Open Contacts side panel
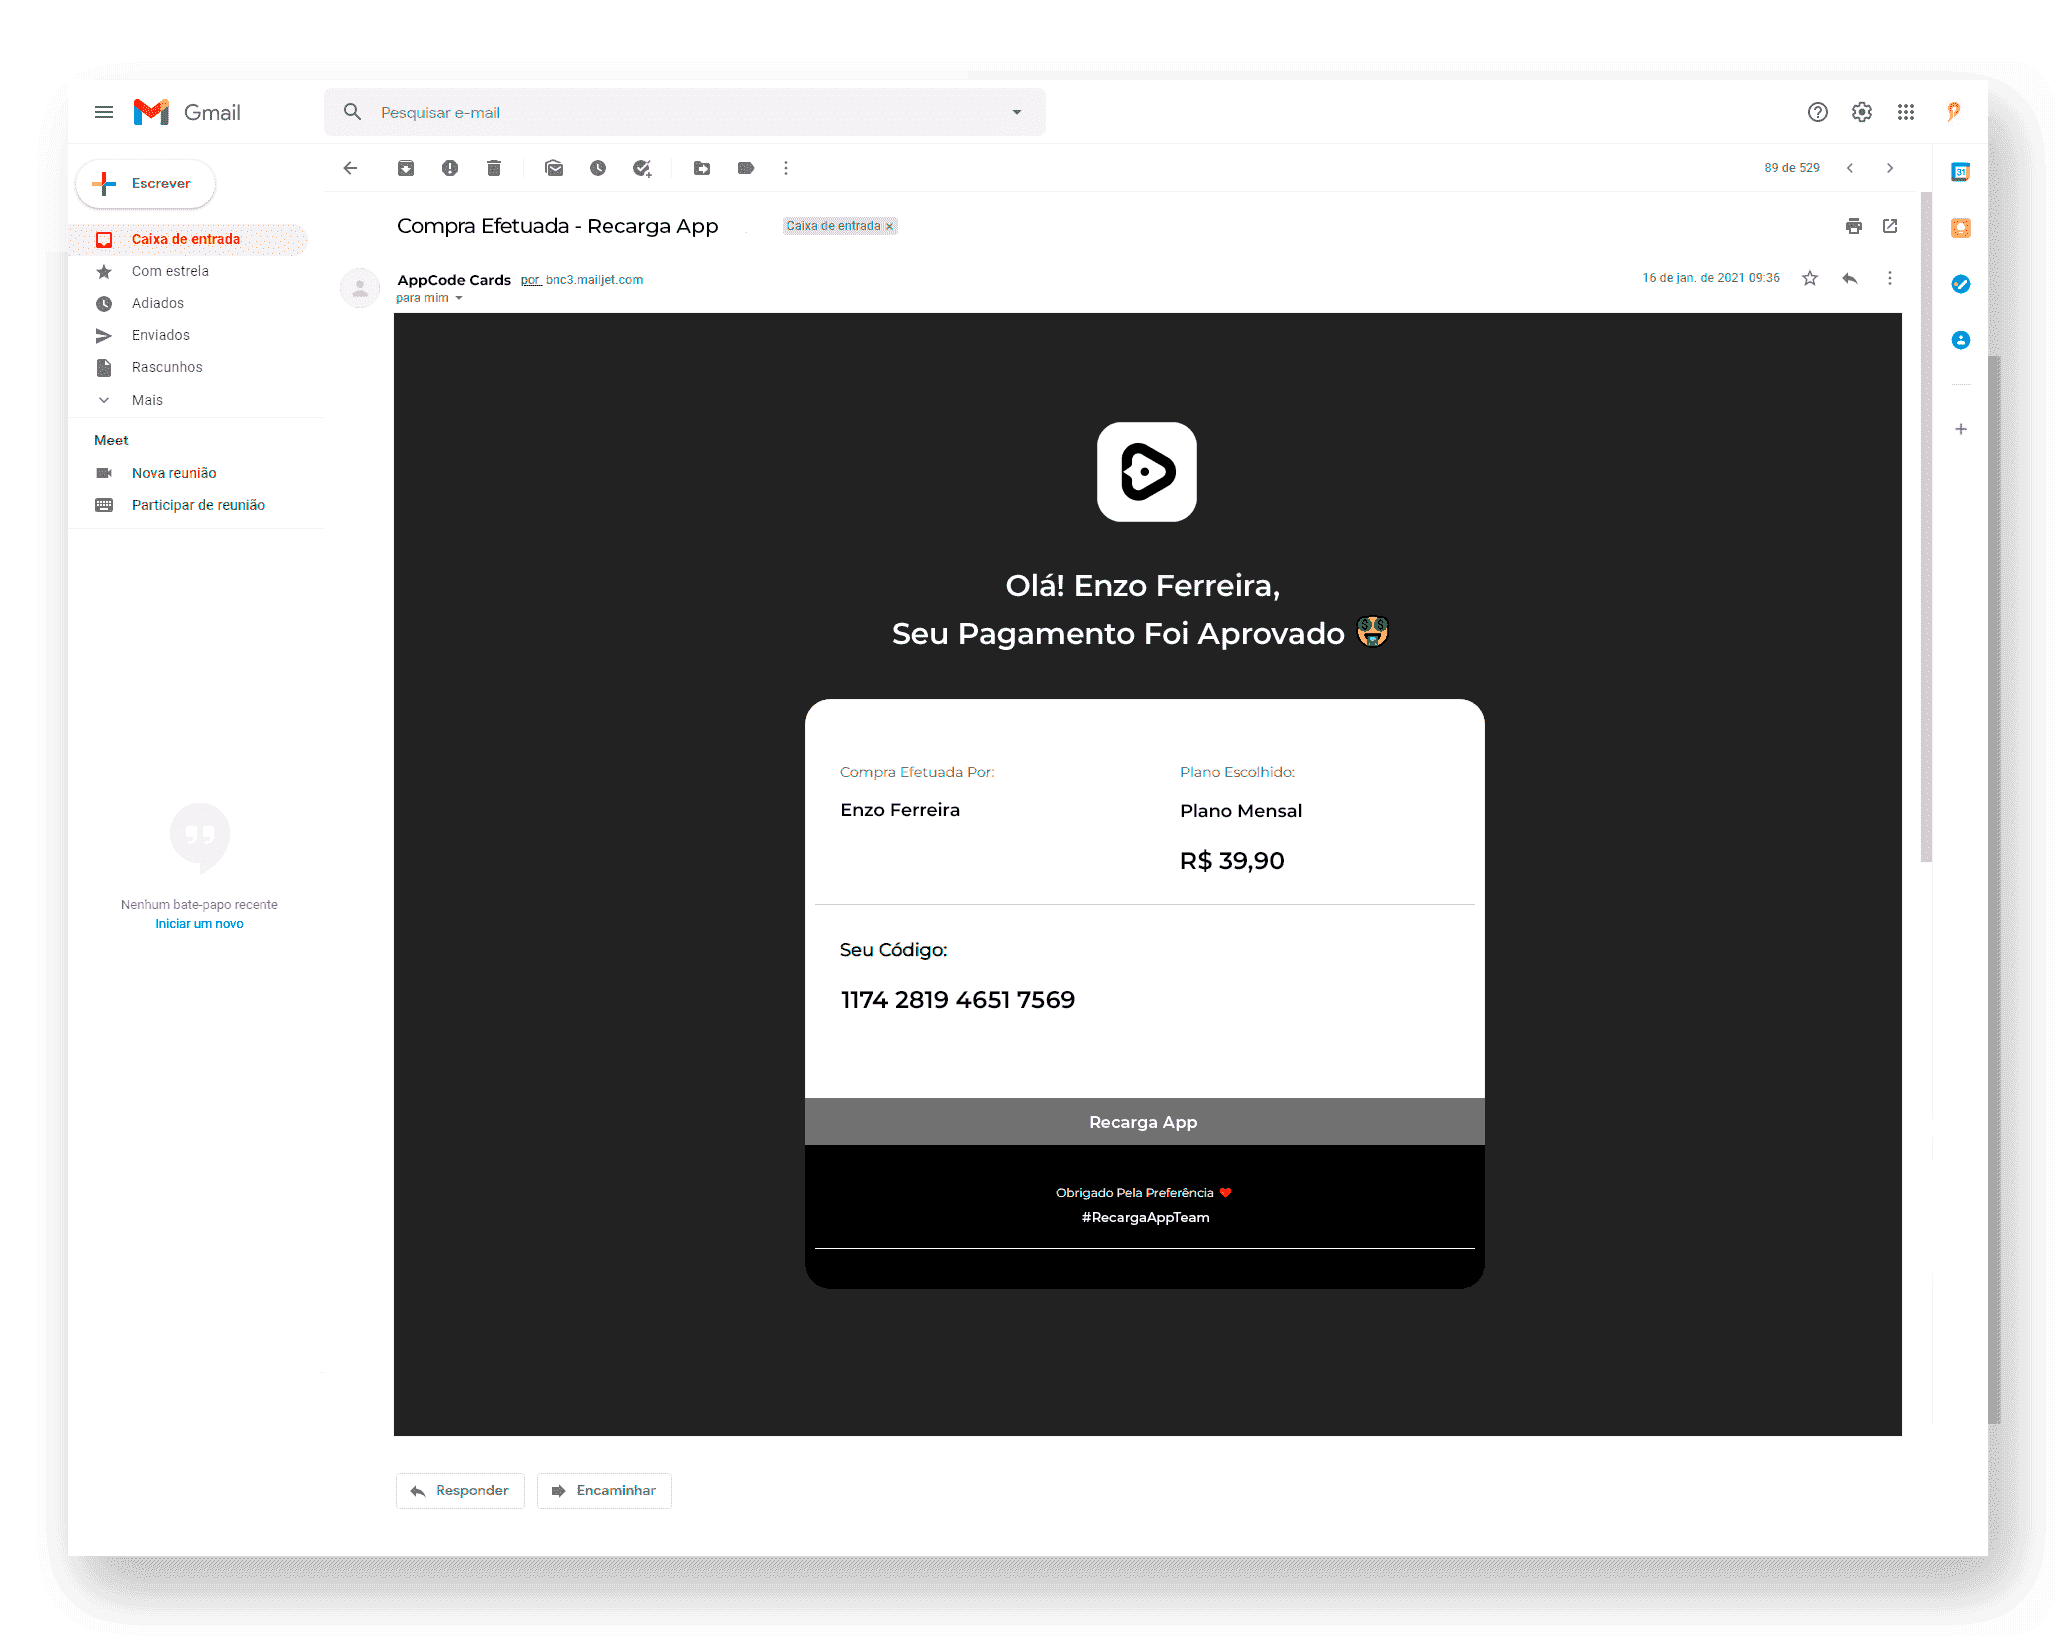The width and height of the screenshot is (2056, 1637). [x=1961, y=340]
